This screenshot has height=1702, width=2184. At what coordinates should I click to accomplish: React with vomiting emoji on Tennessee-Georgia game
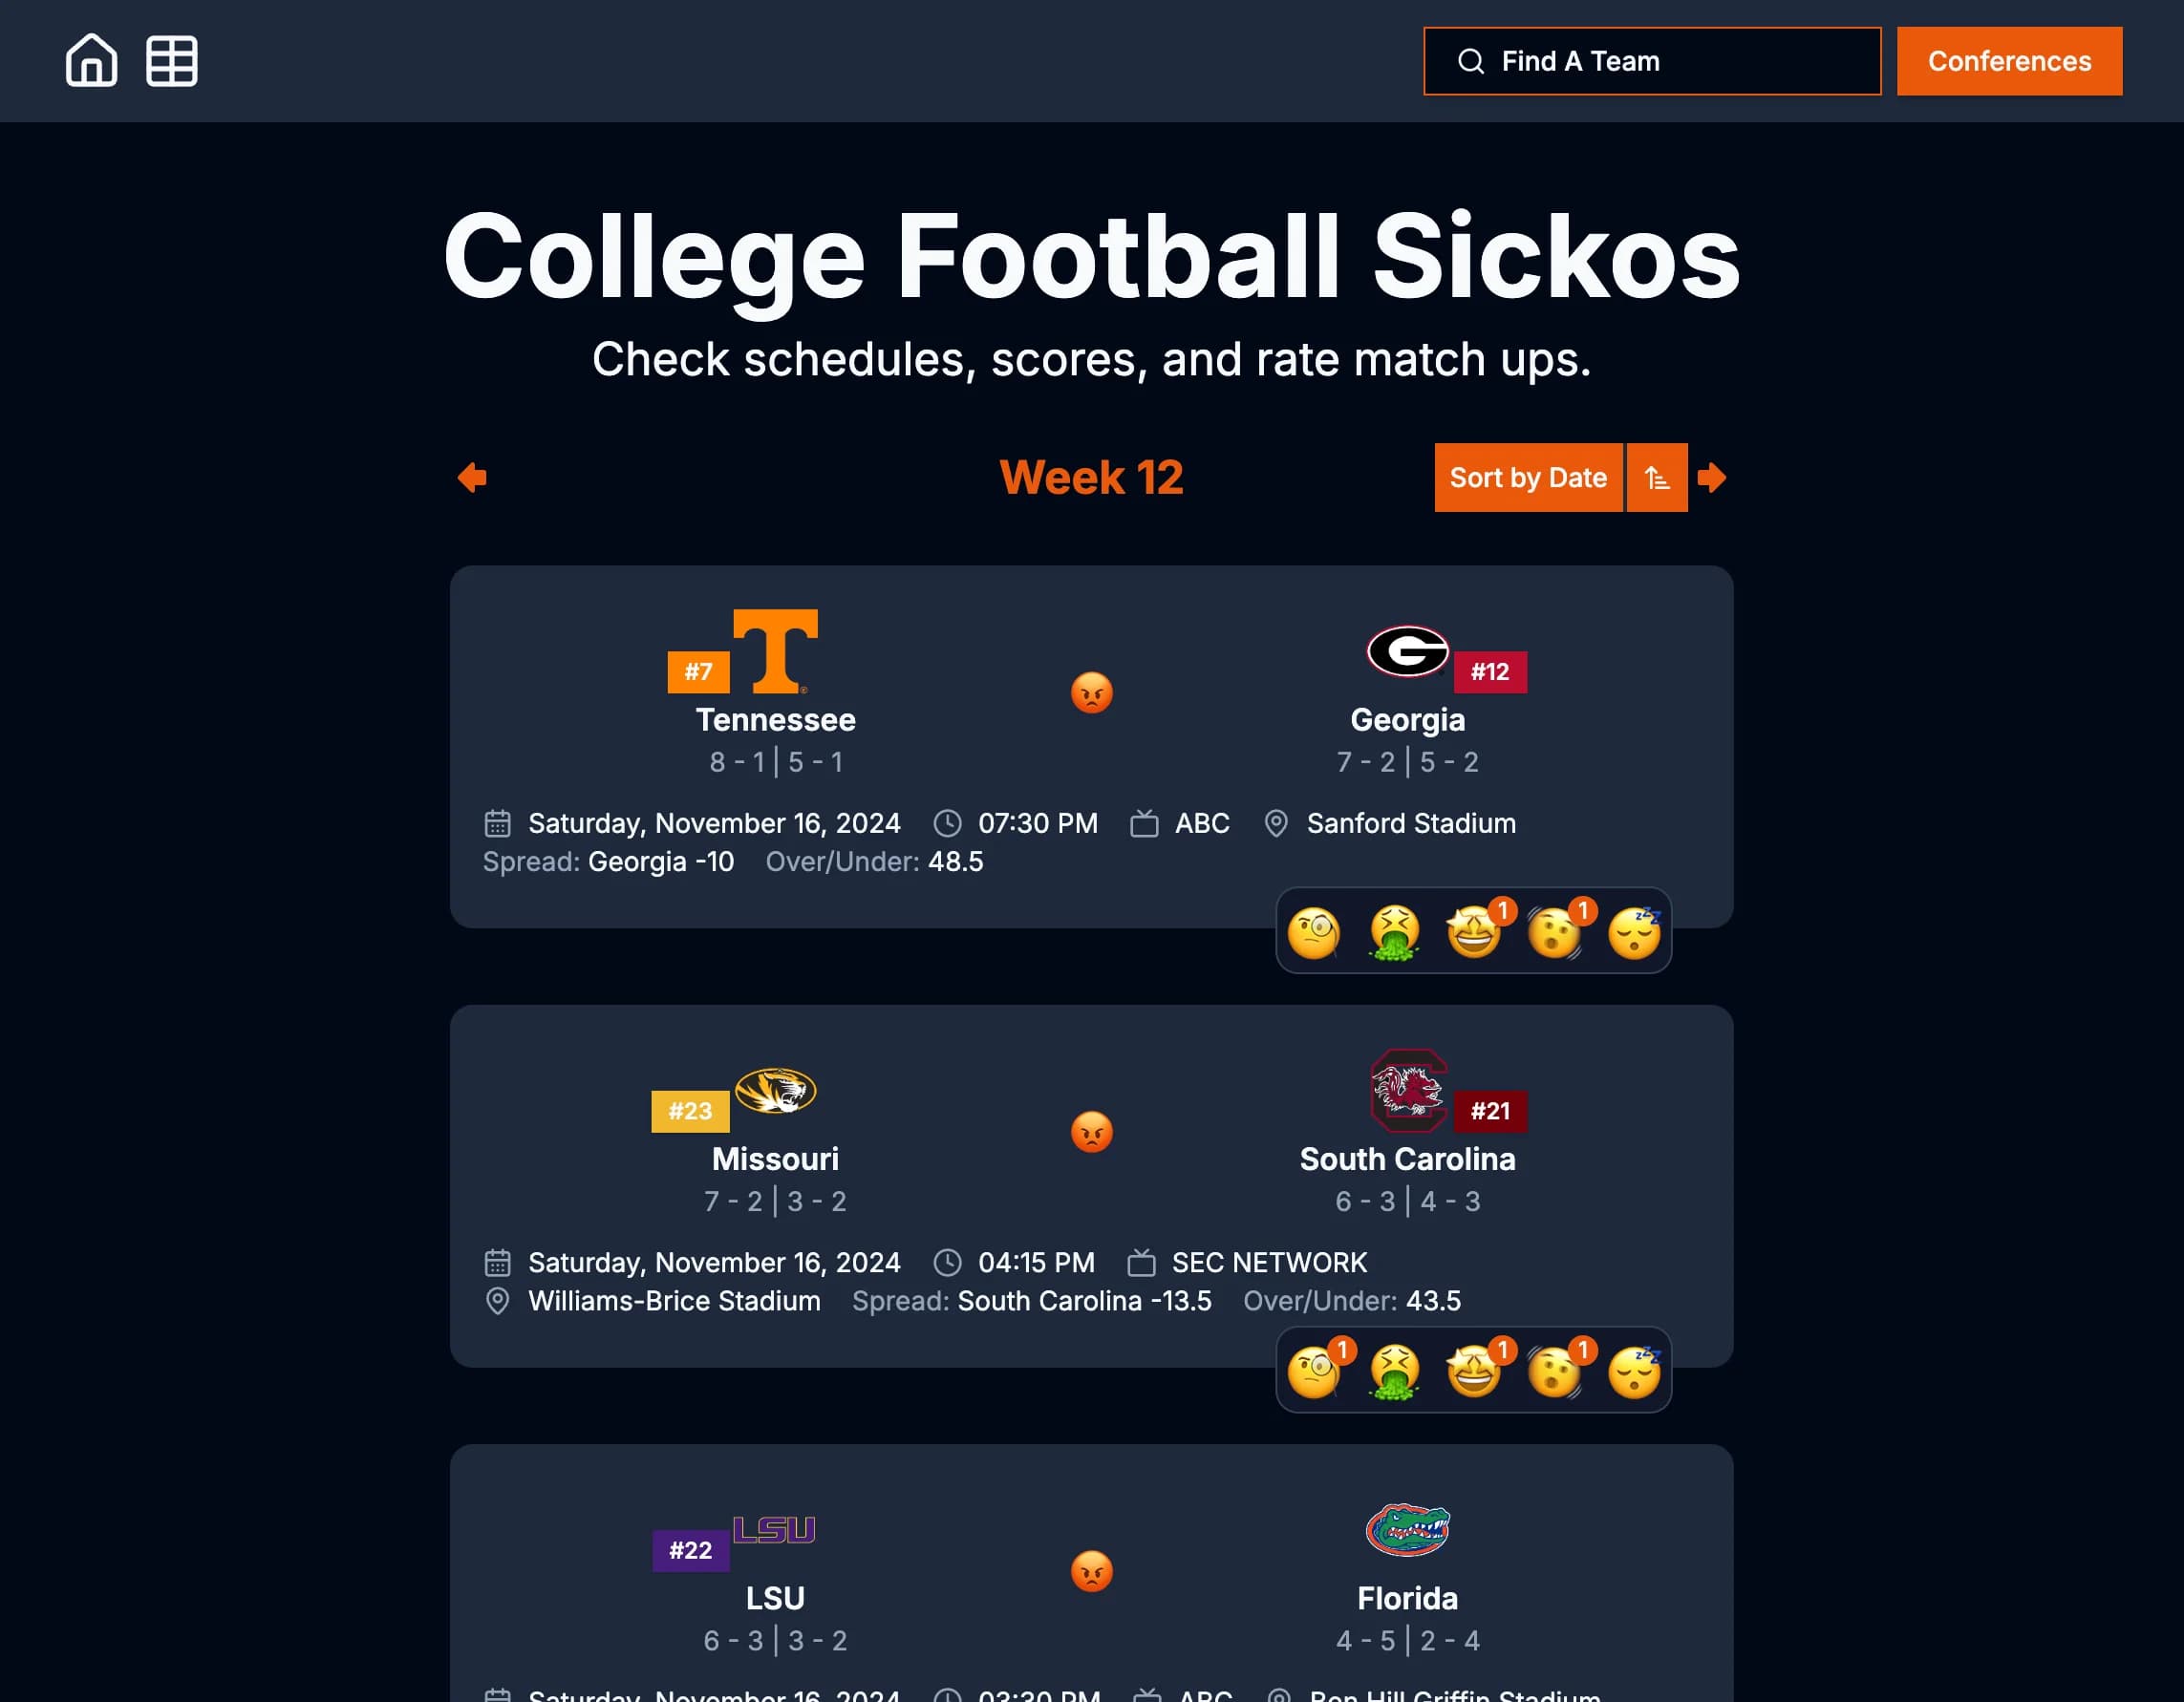tap(1394, 932)
